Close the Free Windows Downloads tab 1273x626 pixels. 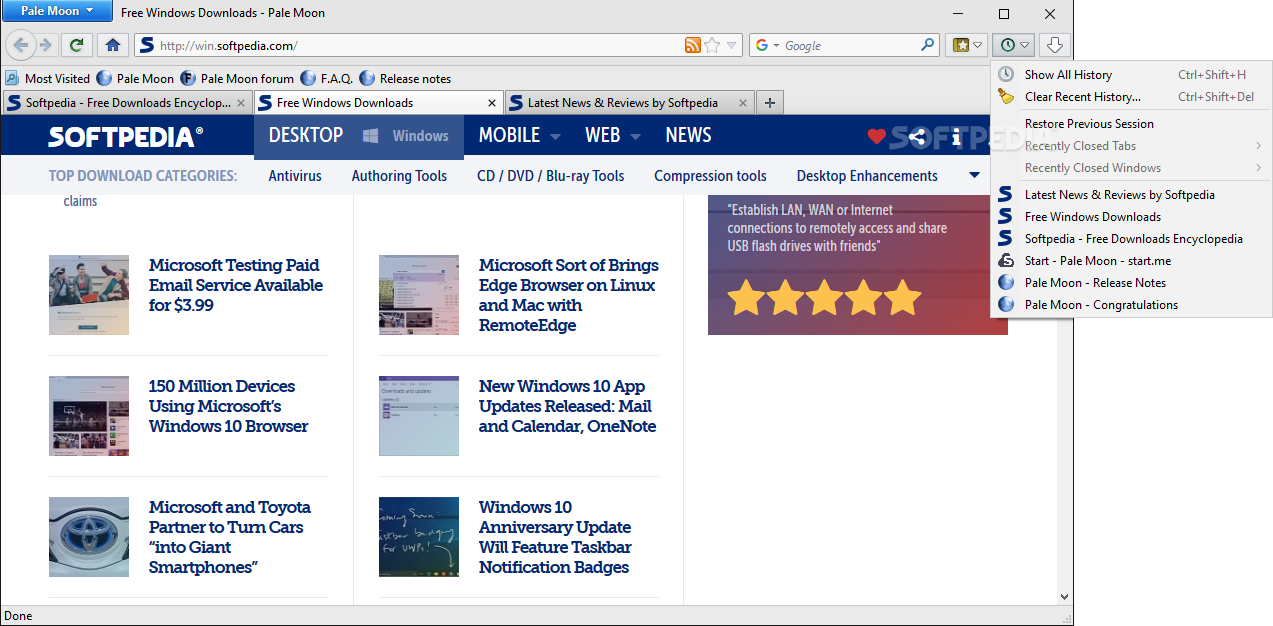[x=492, y=103]
